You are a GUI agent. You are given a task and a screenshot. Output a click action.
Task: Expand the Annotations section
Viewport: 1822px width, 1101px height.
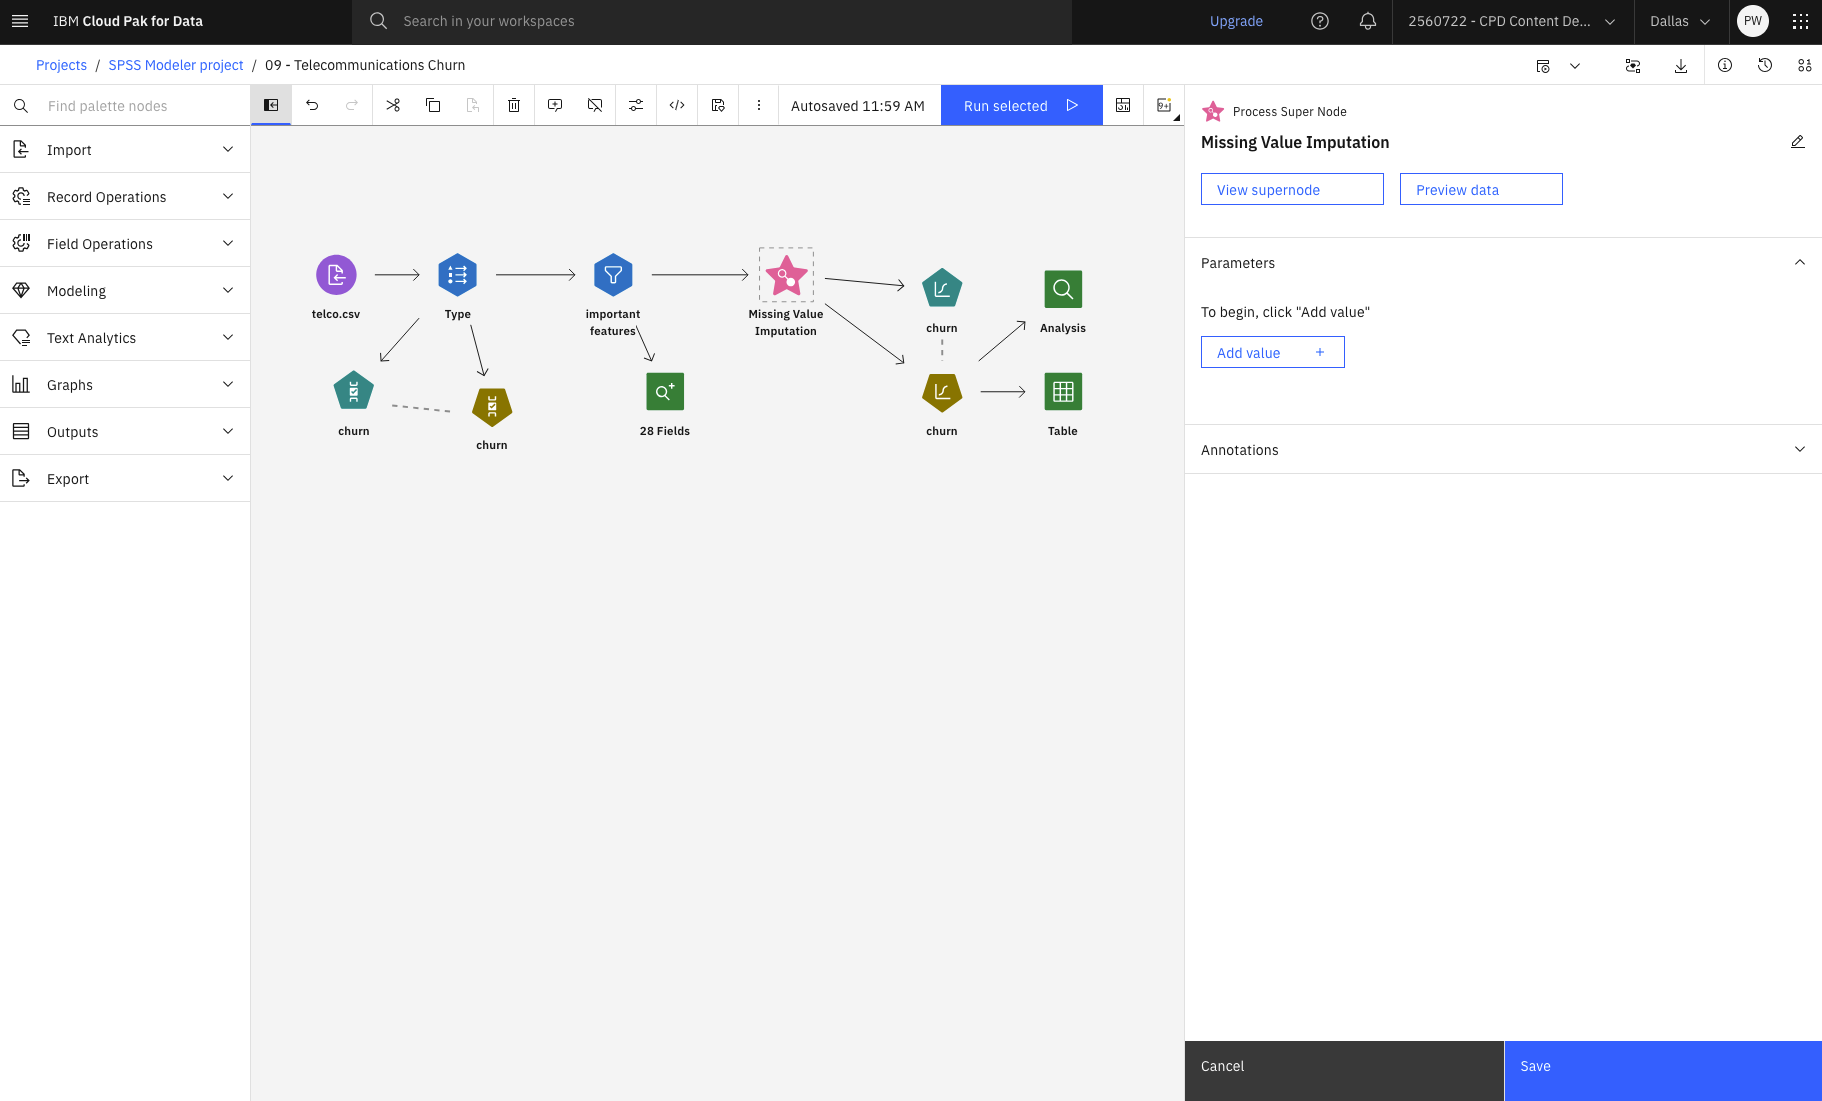point(1503,450)
